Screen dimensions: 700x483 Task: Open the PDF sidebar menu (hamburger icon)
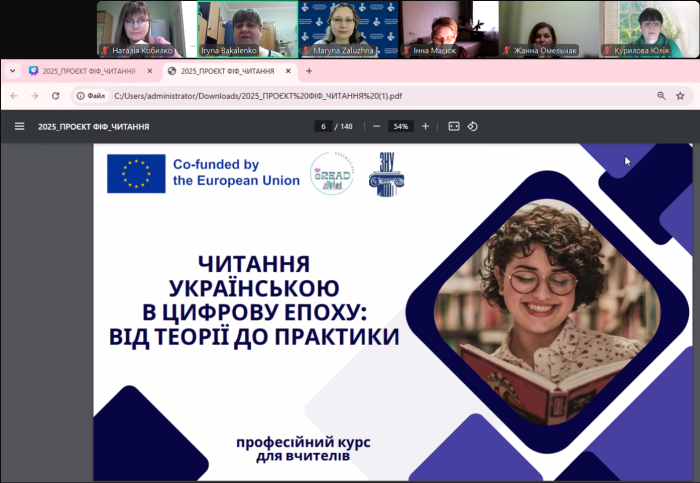[19, 126]
